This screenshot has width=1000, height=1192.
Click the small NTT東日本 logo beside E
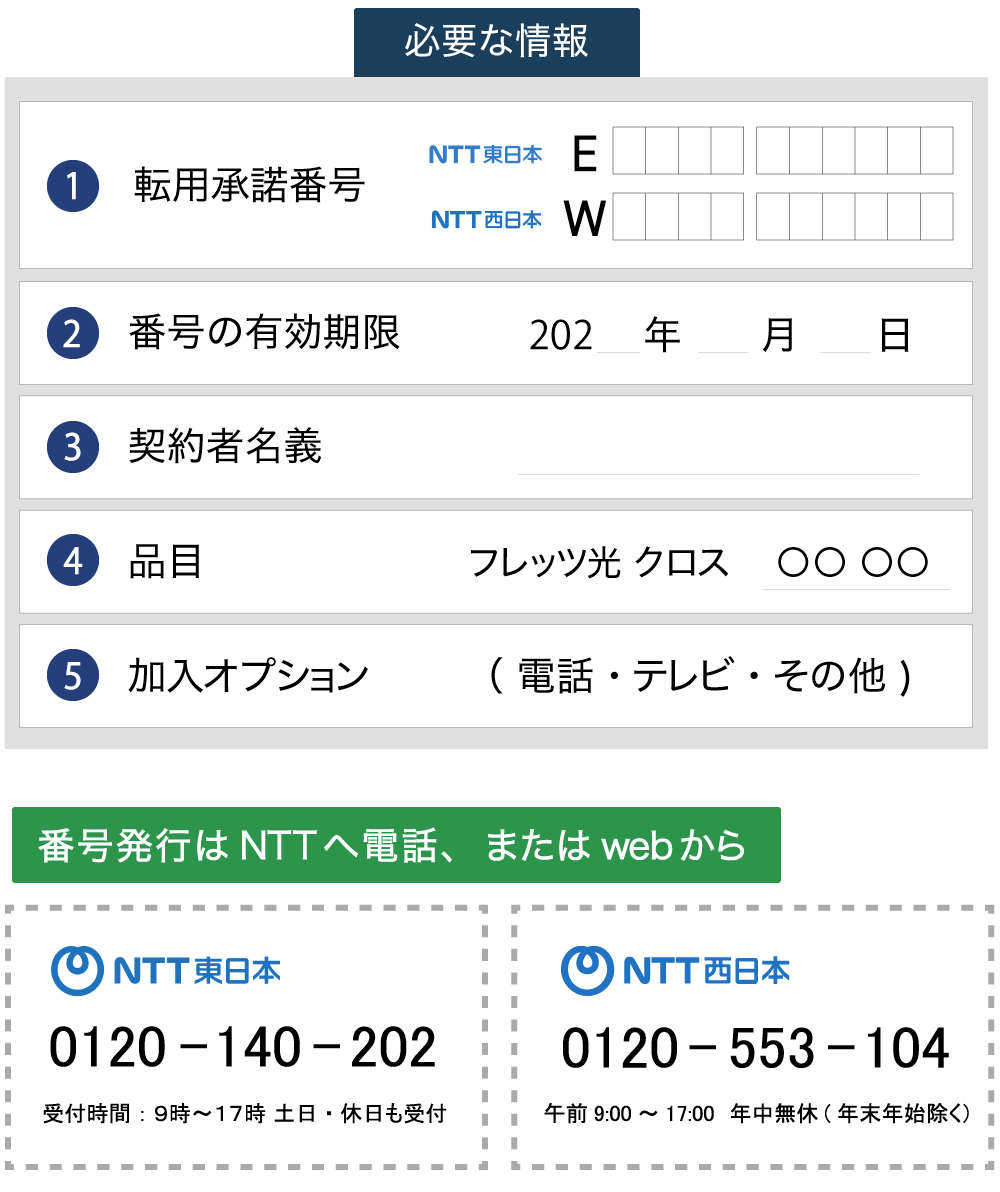pos(485,155)
